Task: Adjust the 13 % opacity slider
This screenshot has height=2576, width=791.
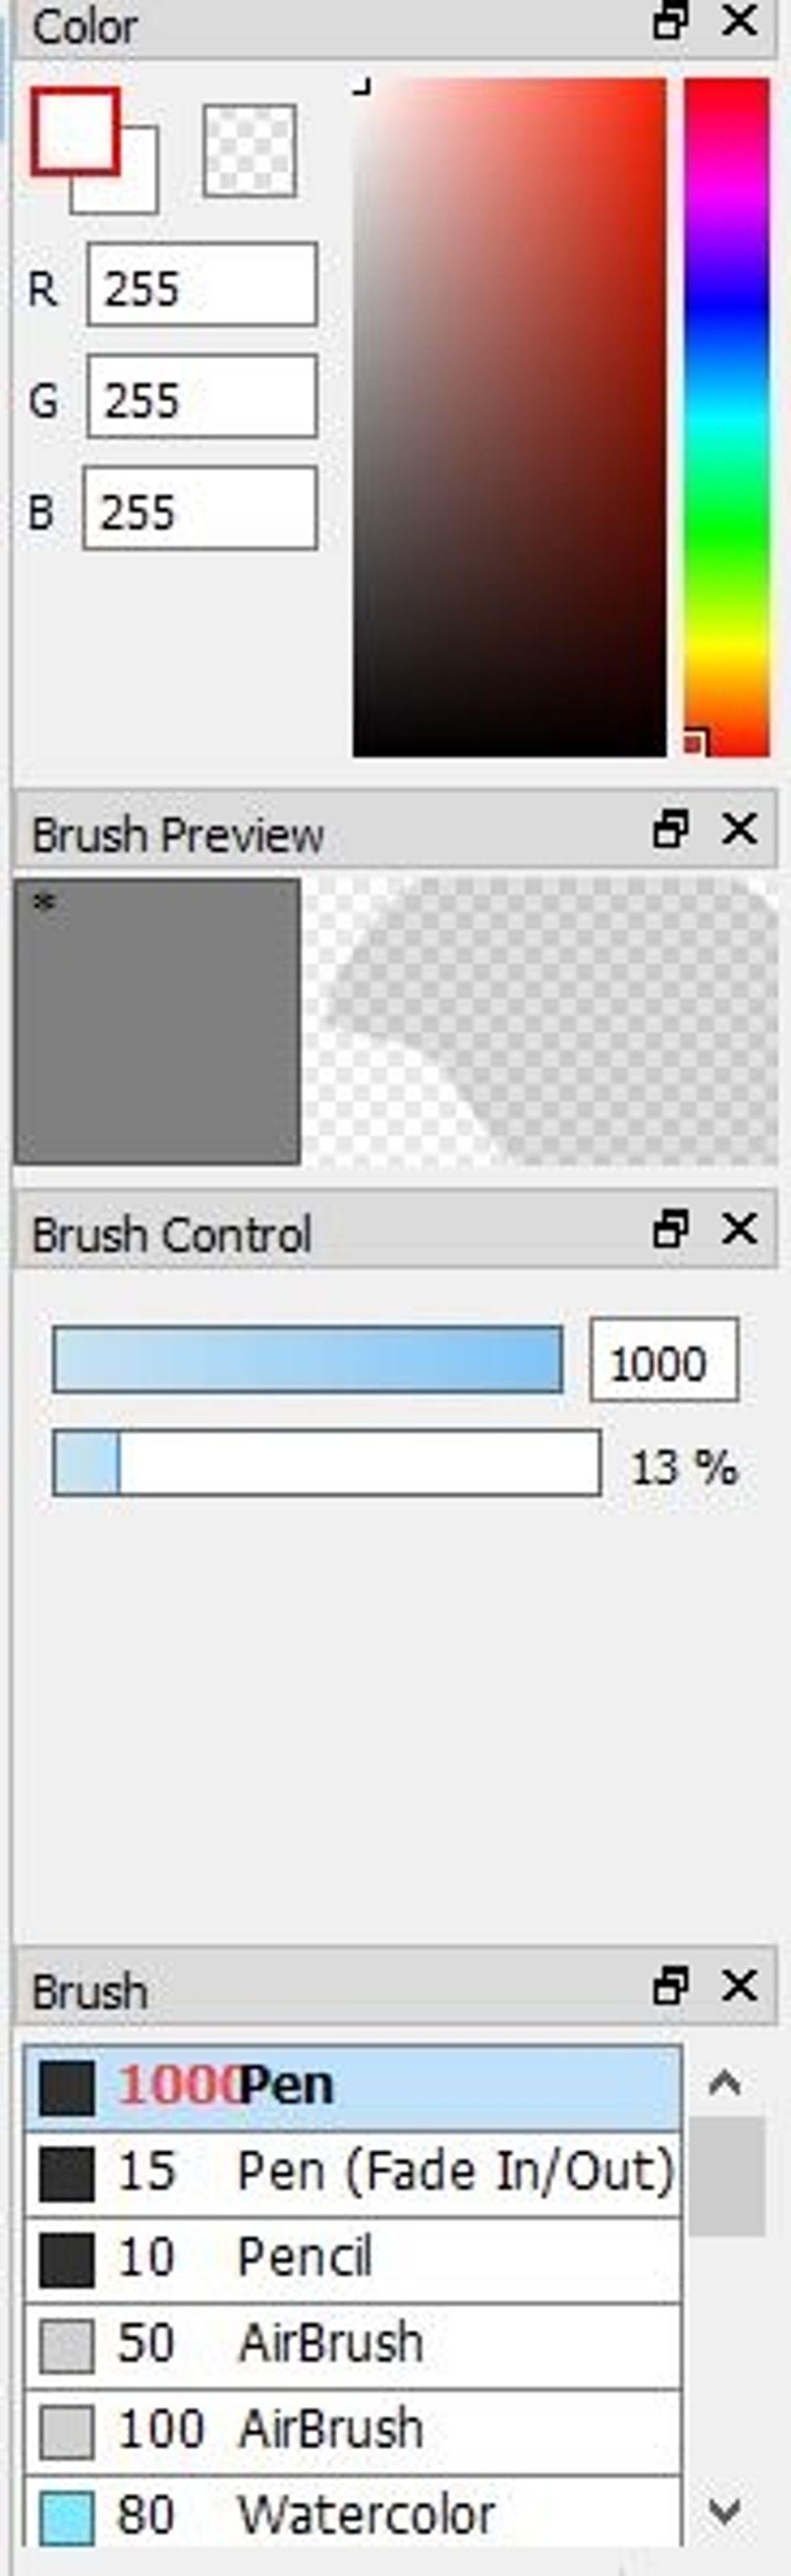Action: pyautogui.click(x=327, y=1463)
